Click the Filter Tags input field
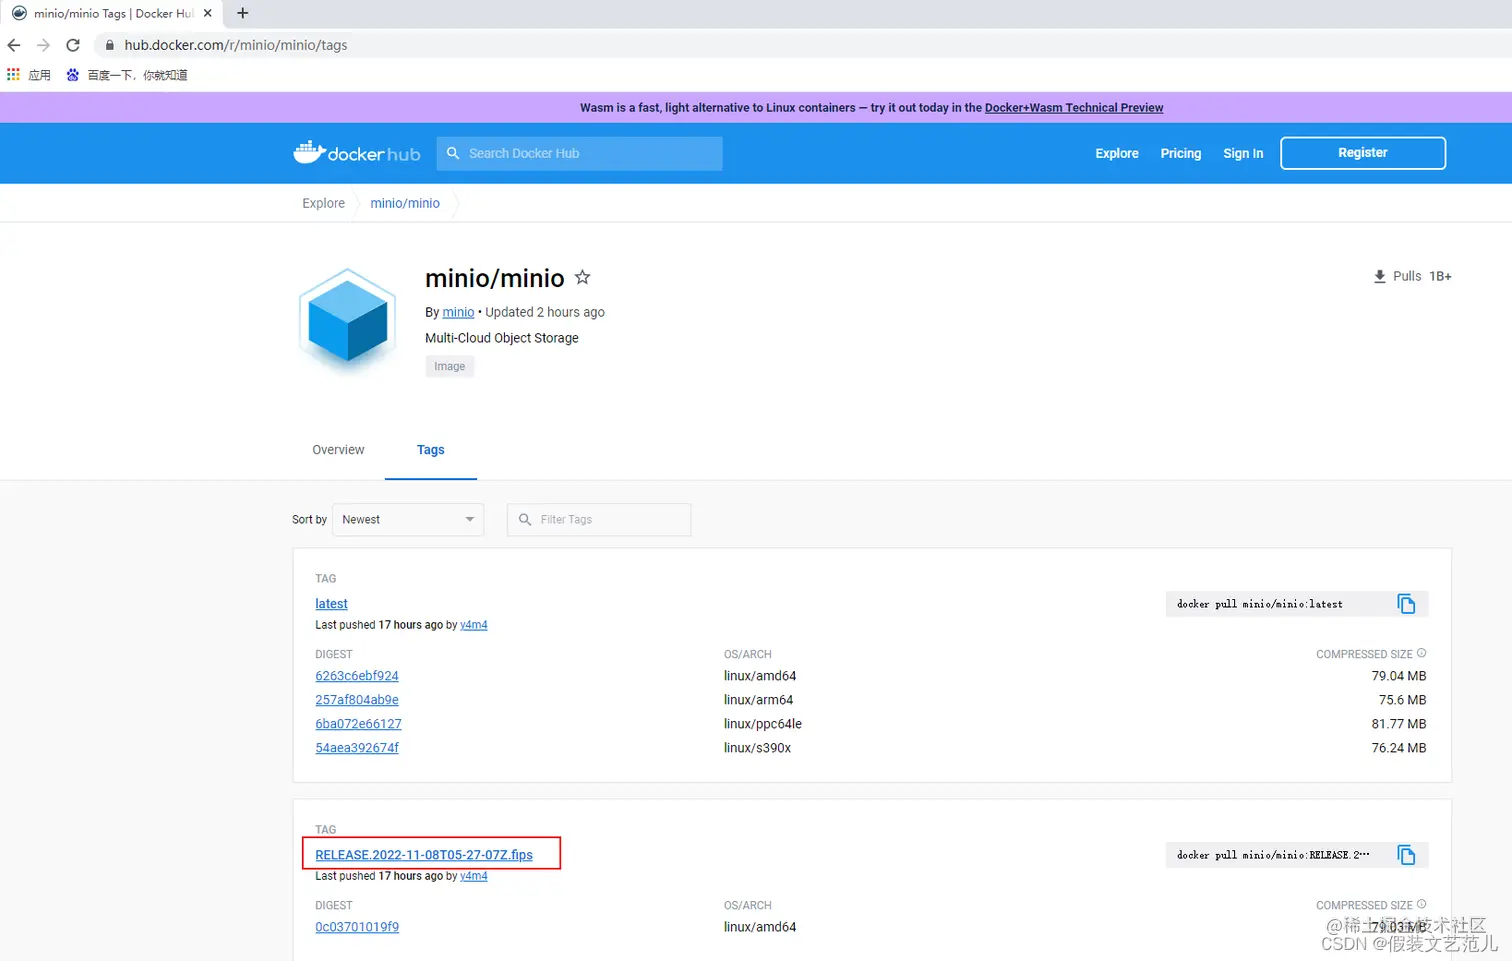 point(599,519)
